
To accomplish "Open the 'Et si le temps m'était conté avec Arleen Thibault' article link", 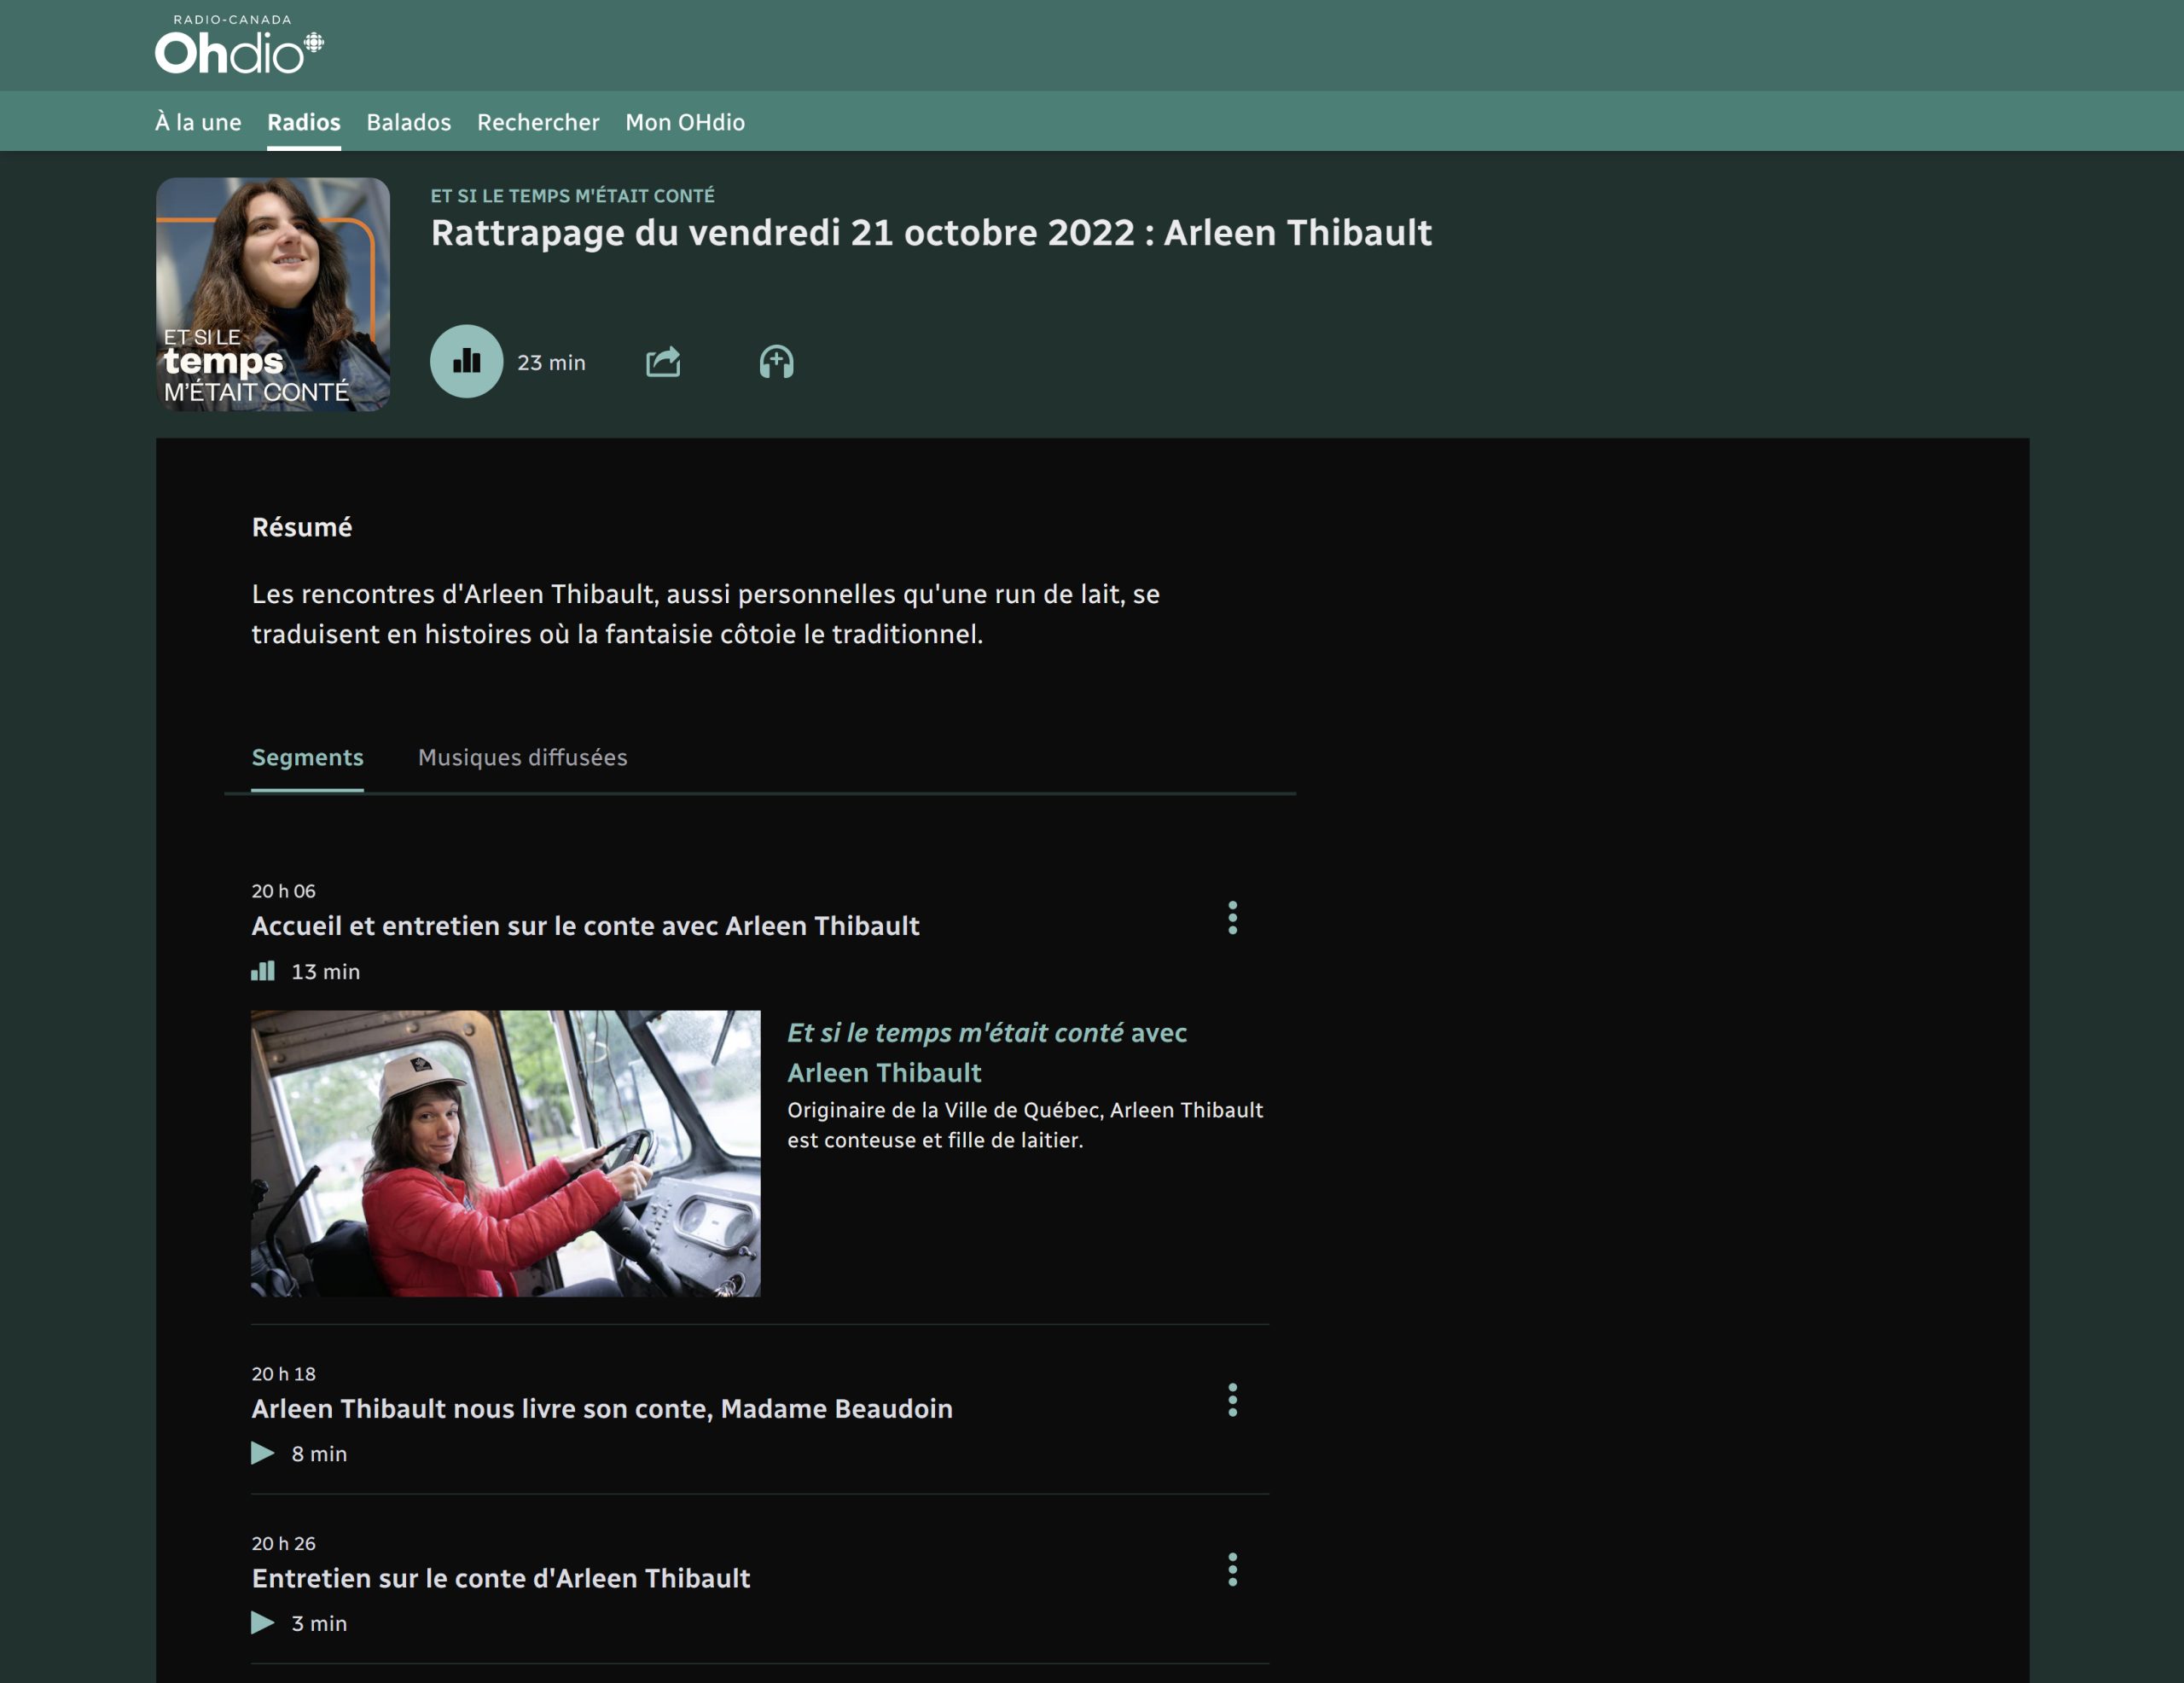I will (986, 1052).
